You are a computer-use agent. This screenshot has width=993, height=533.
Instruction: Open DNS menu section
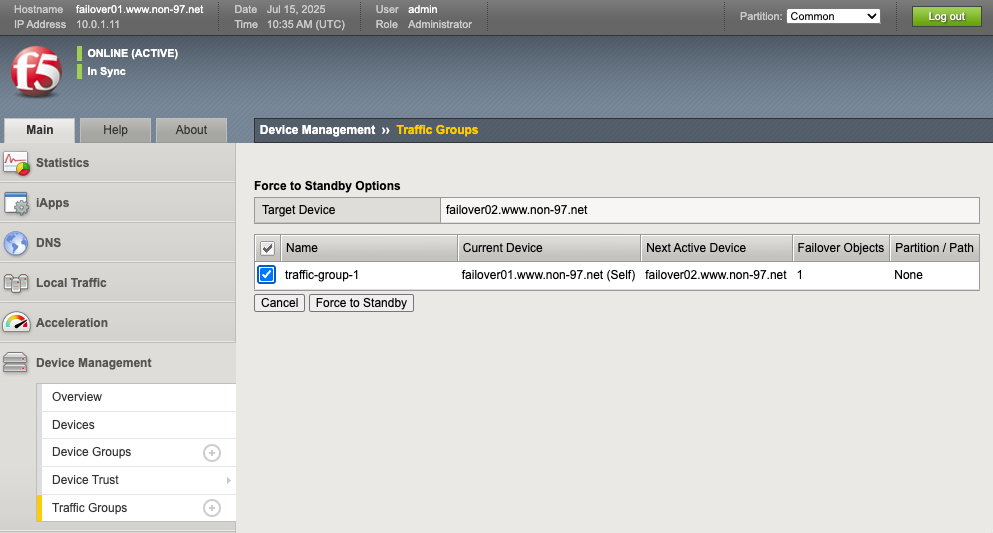[x=118, y=242]
